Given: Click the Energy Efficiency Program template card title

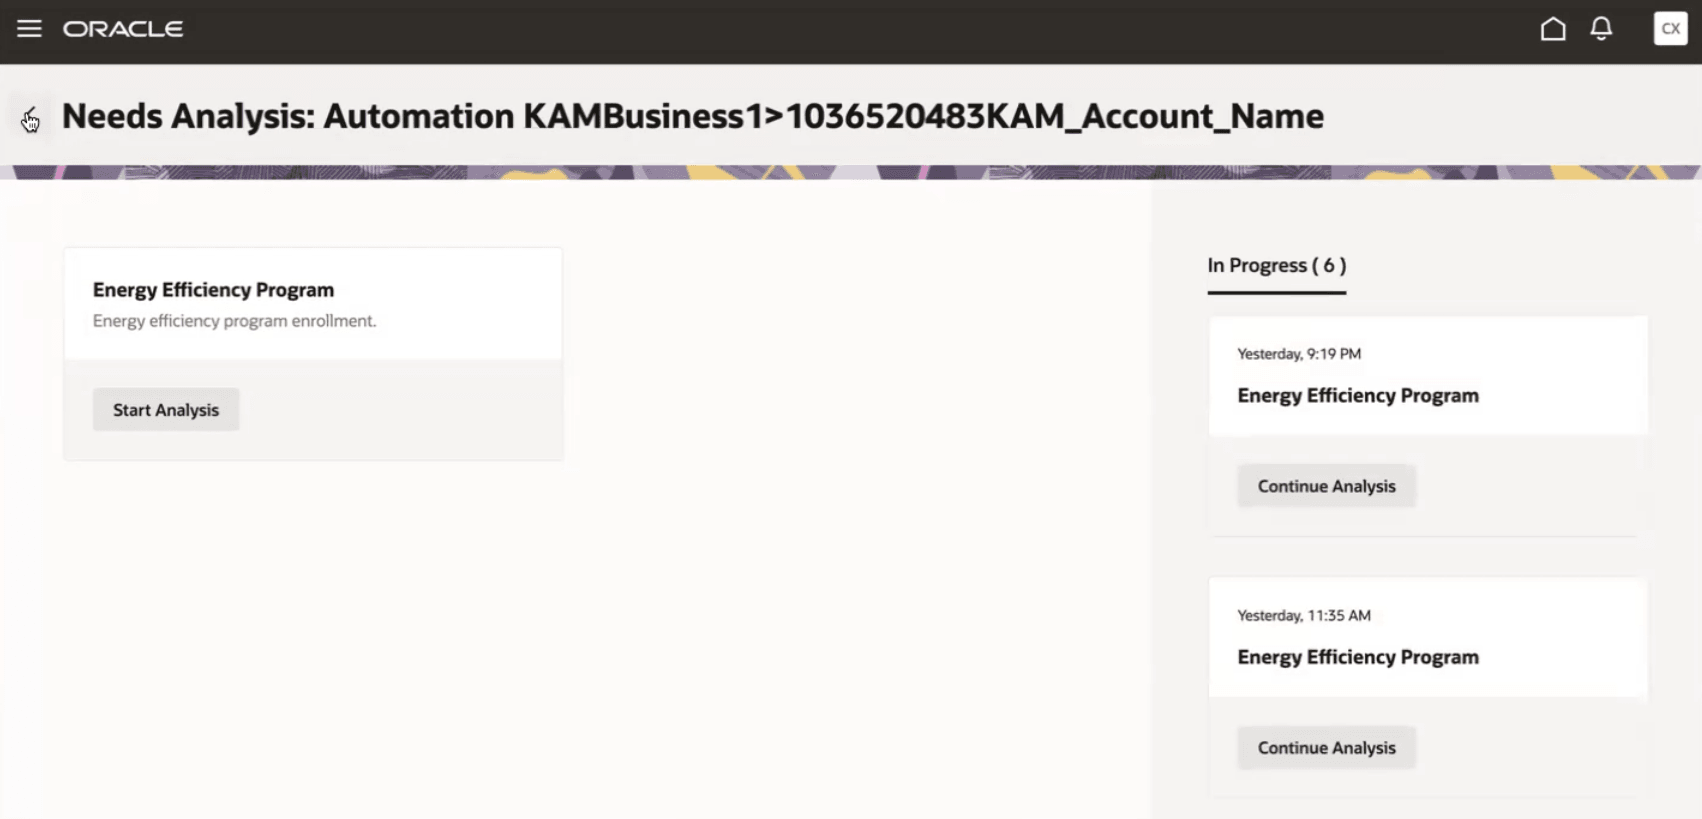Looking at the screenshot, I should (x=213, y=290).
